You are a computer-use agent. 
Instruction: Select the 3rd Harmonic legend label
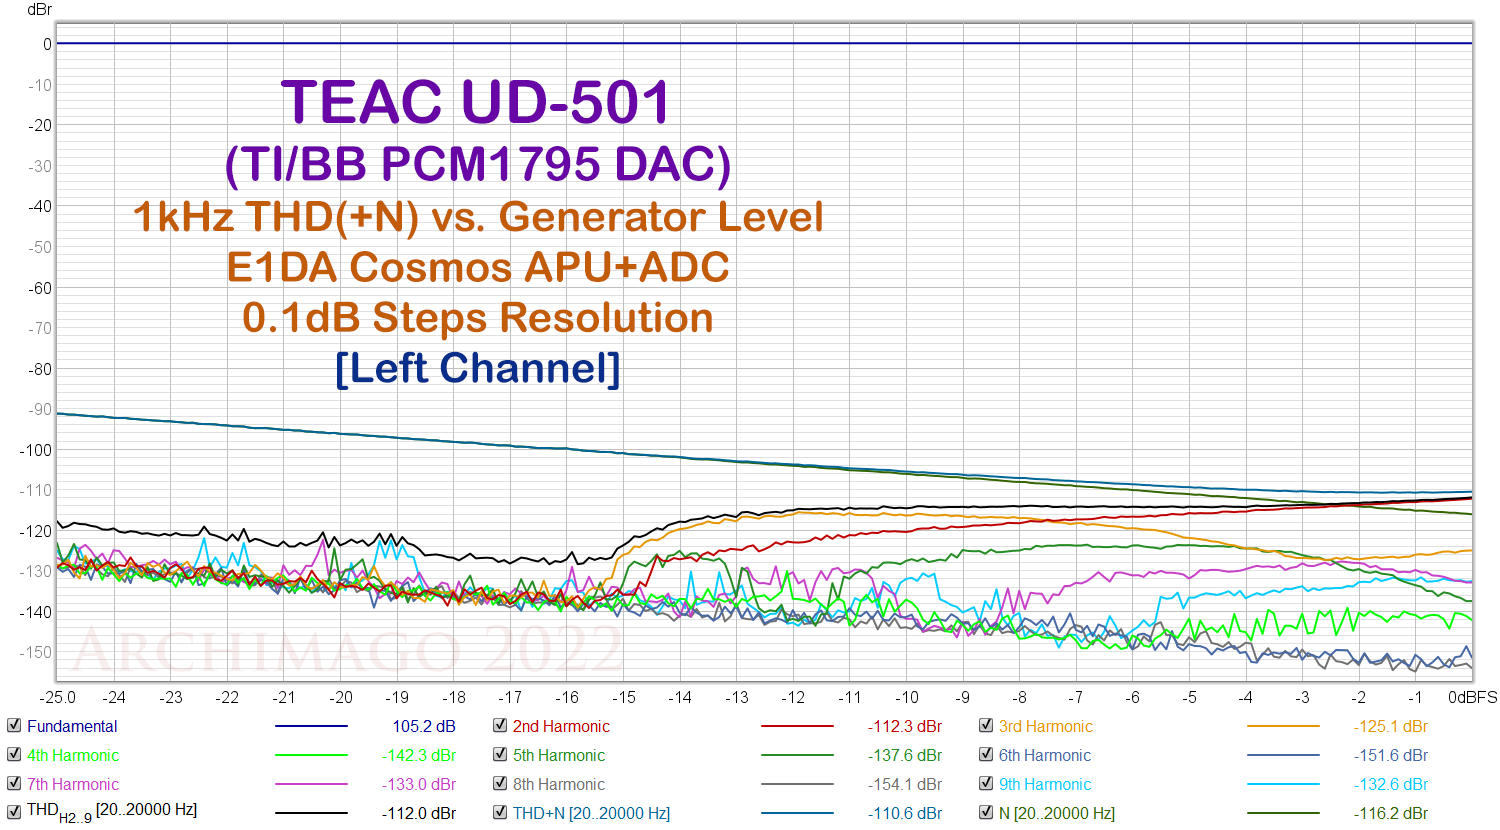tap(1046, 727)
